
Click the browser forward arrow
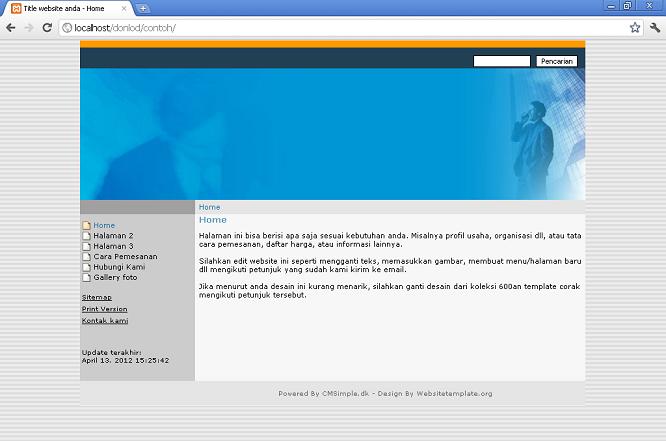[x=29, y=28]
